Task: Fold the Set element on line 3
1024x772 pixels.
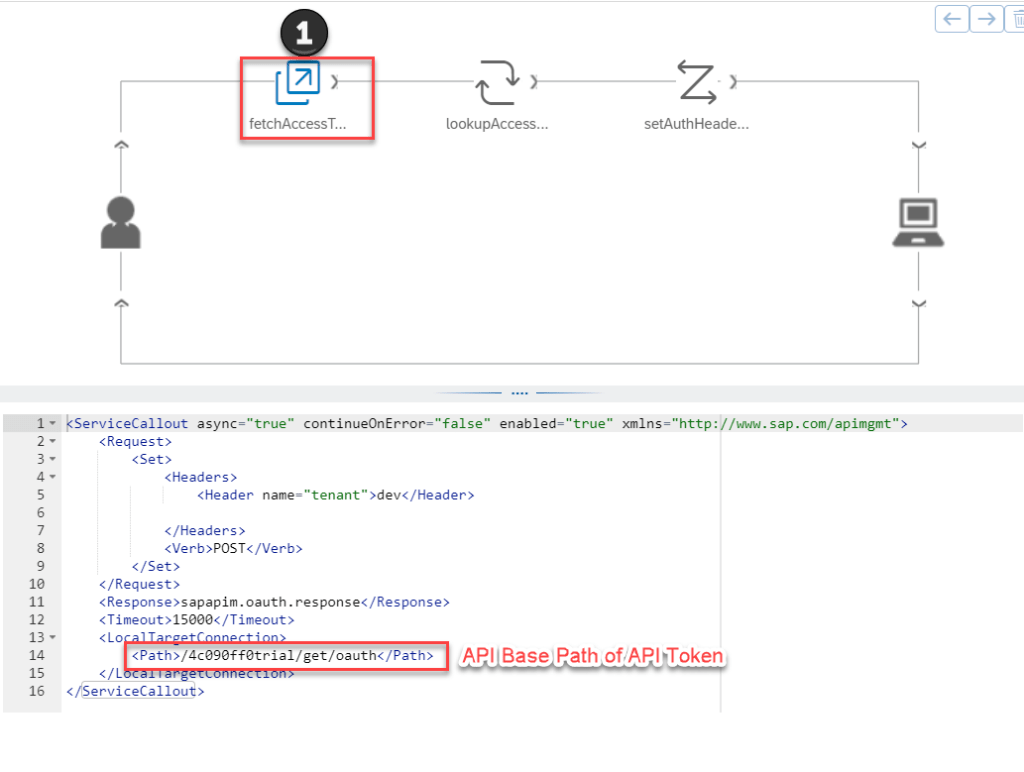Action: 52,459
